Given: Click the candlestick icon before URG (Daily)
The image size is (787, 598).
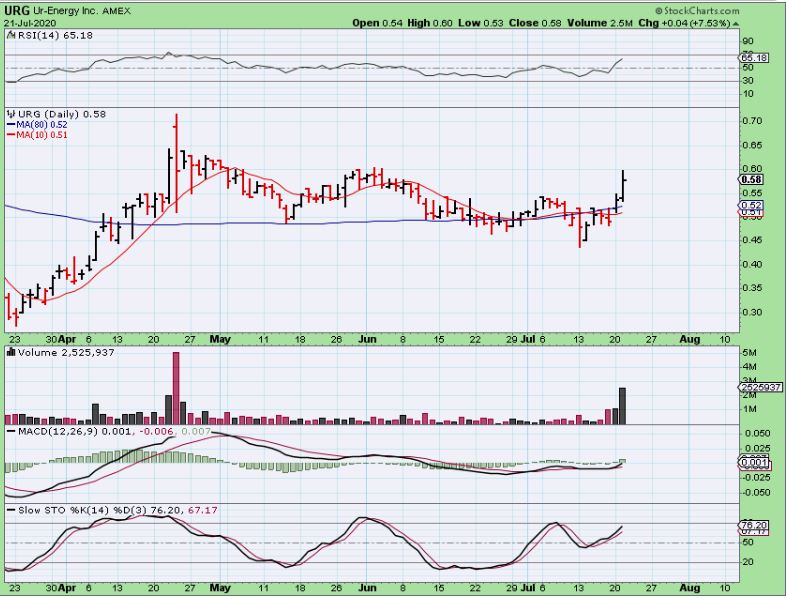Looking at the screenshot, I should (11, 114).
